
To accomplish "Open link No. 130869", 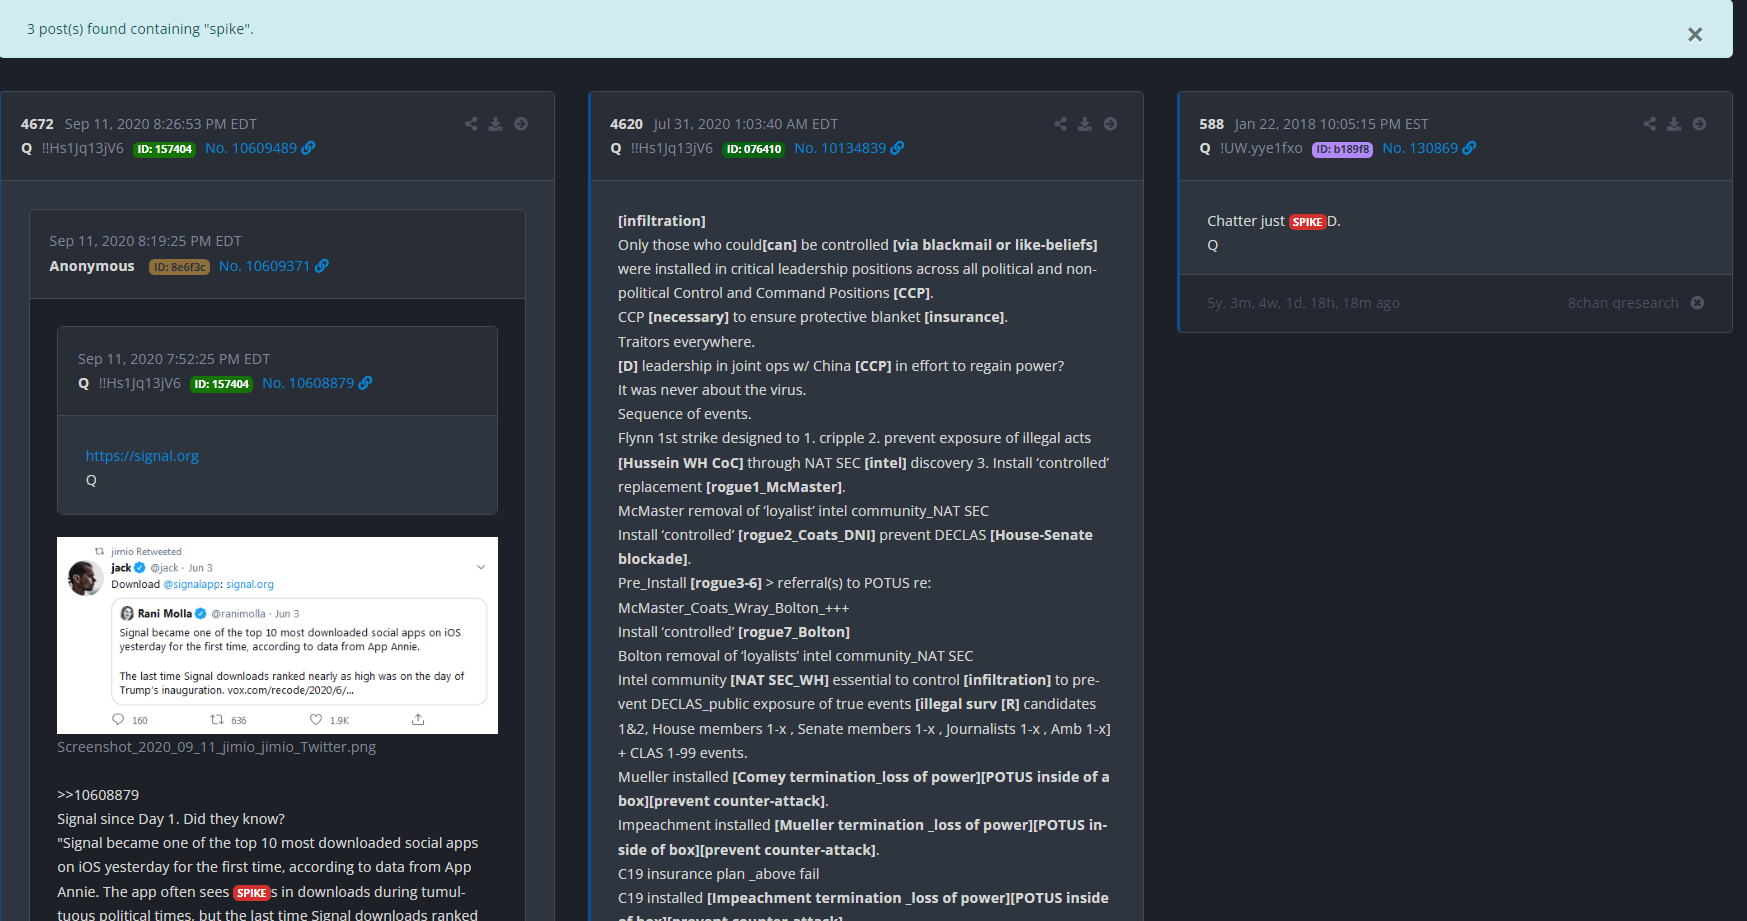I will (x=1420, y=148).
